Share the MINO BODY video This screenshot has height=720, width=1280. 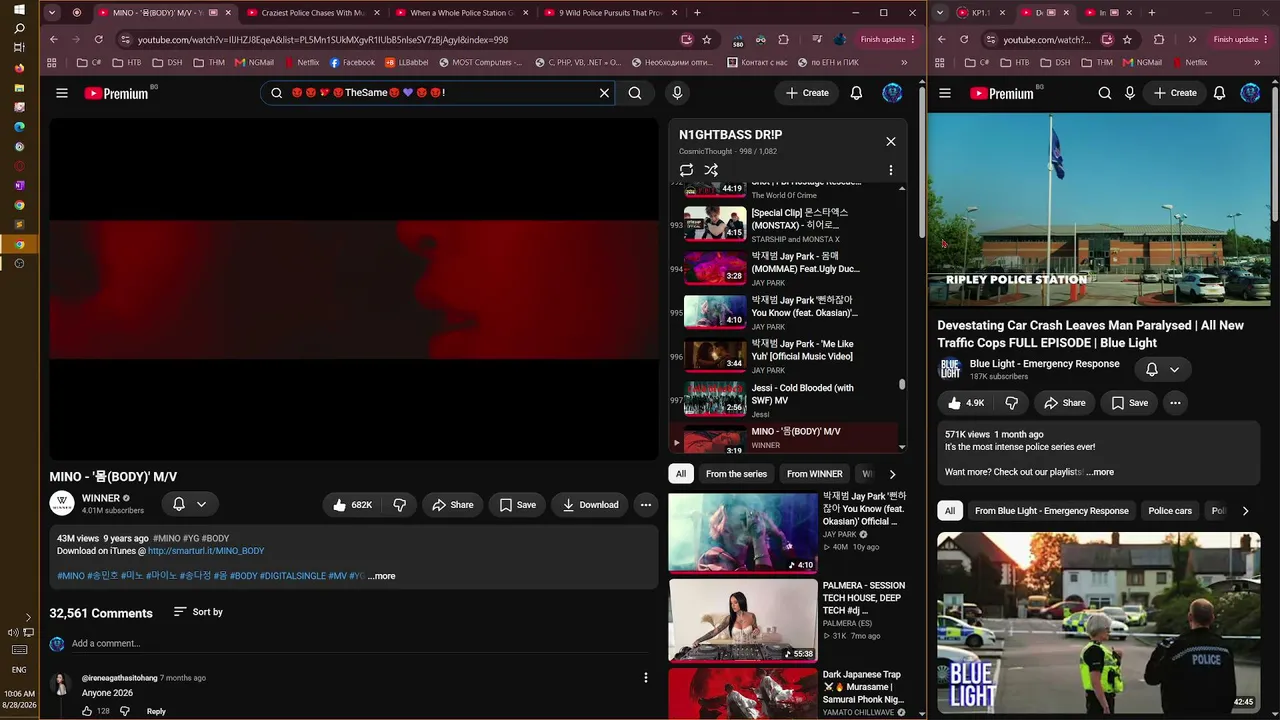[452, 505]
